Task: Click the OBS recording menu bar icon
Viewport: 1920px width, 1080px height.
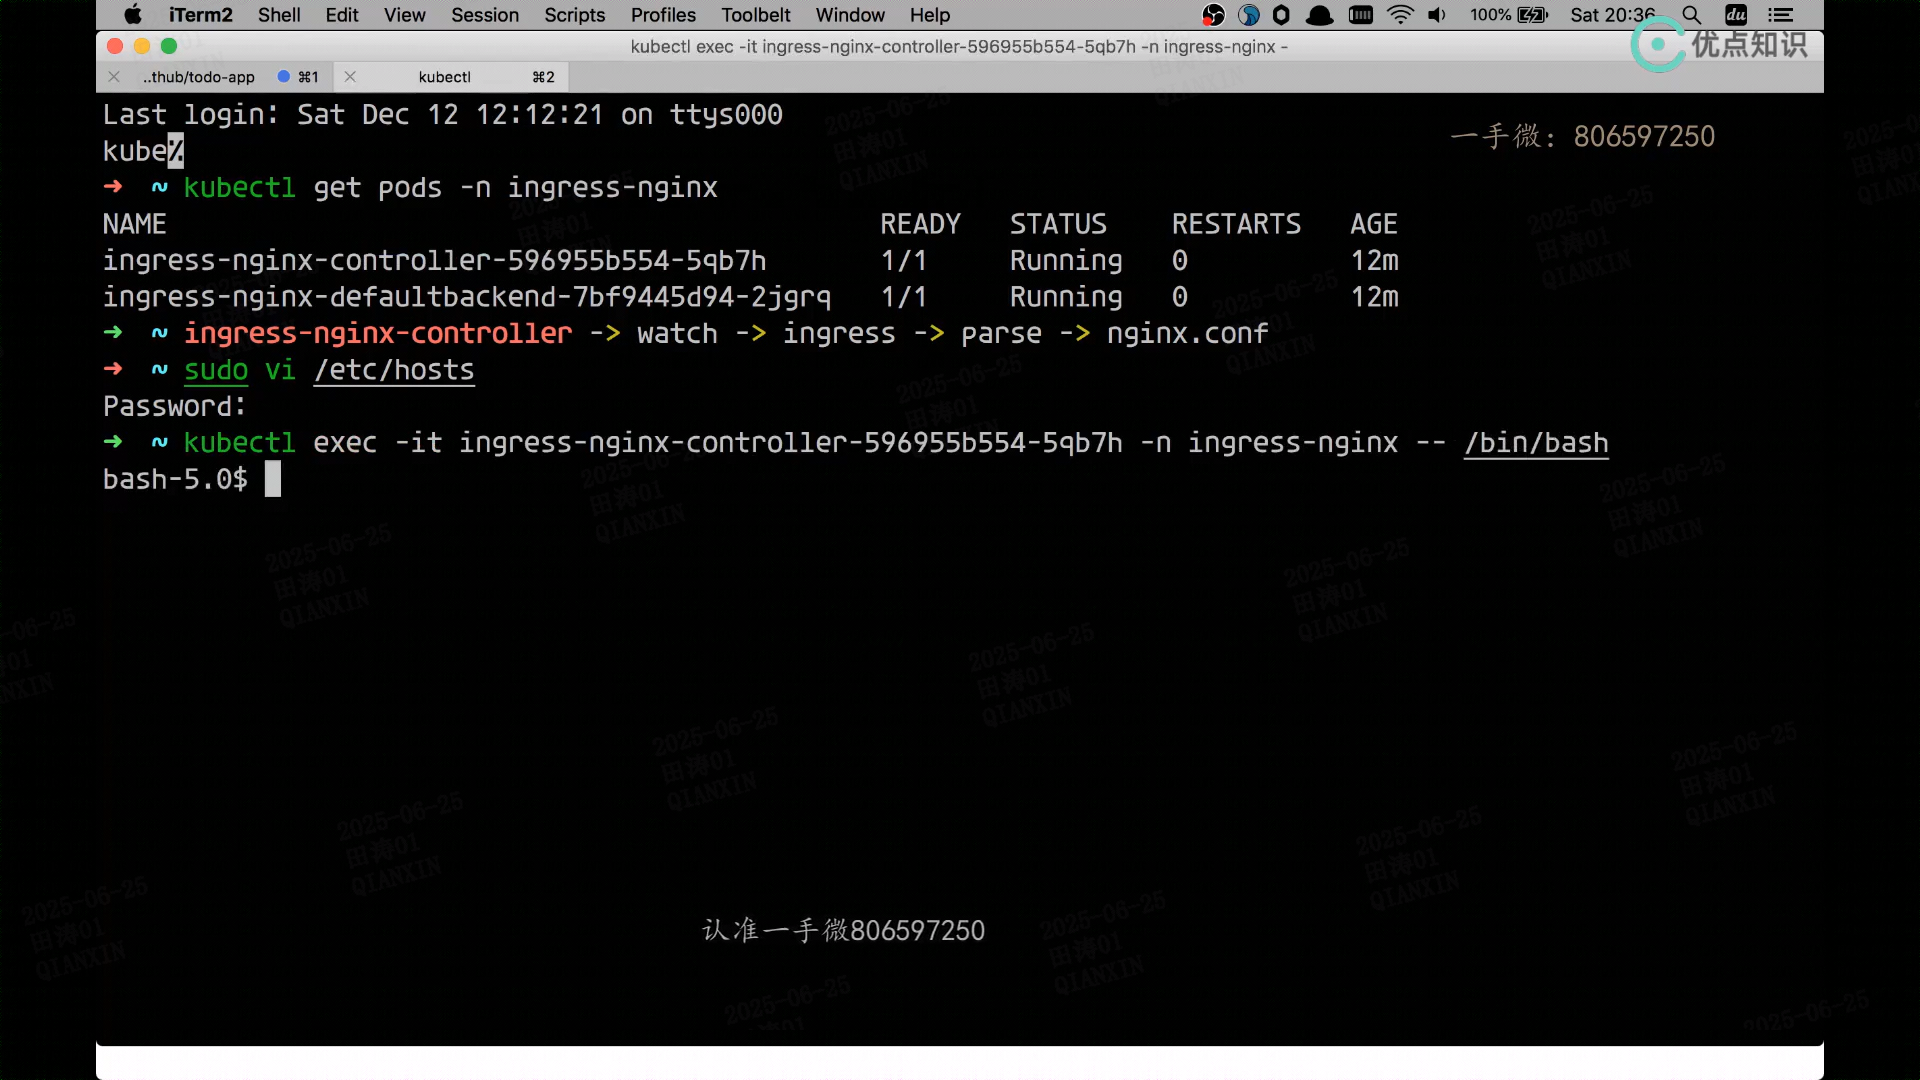Action: [x=1213, y=15]
